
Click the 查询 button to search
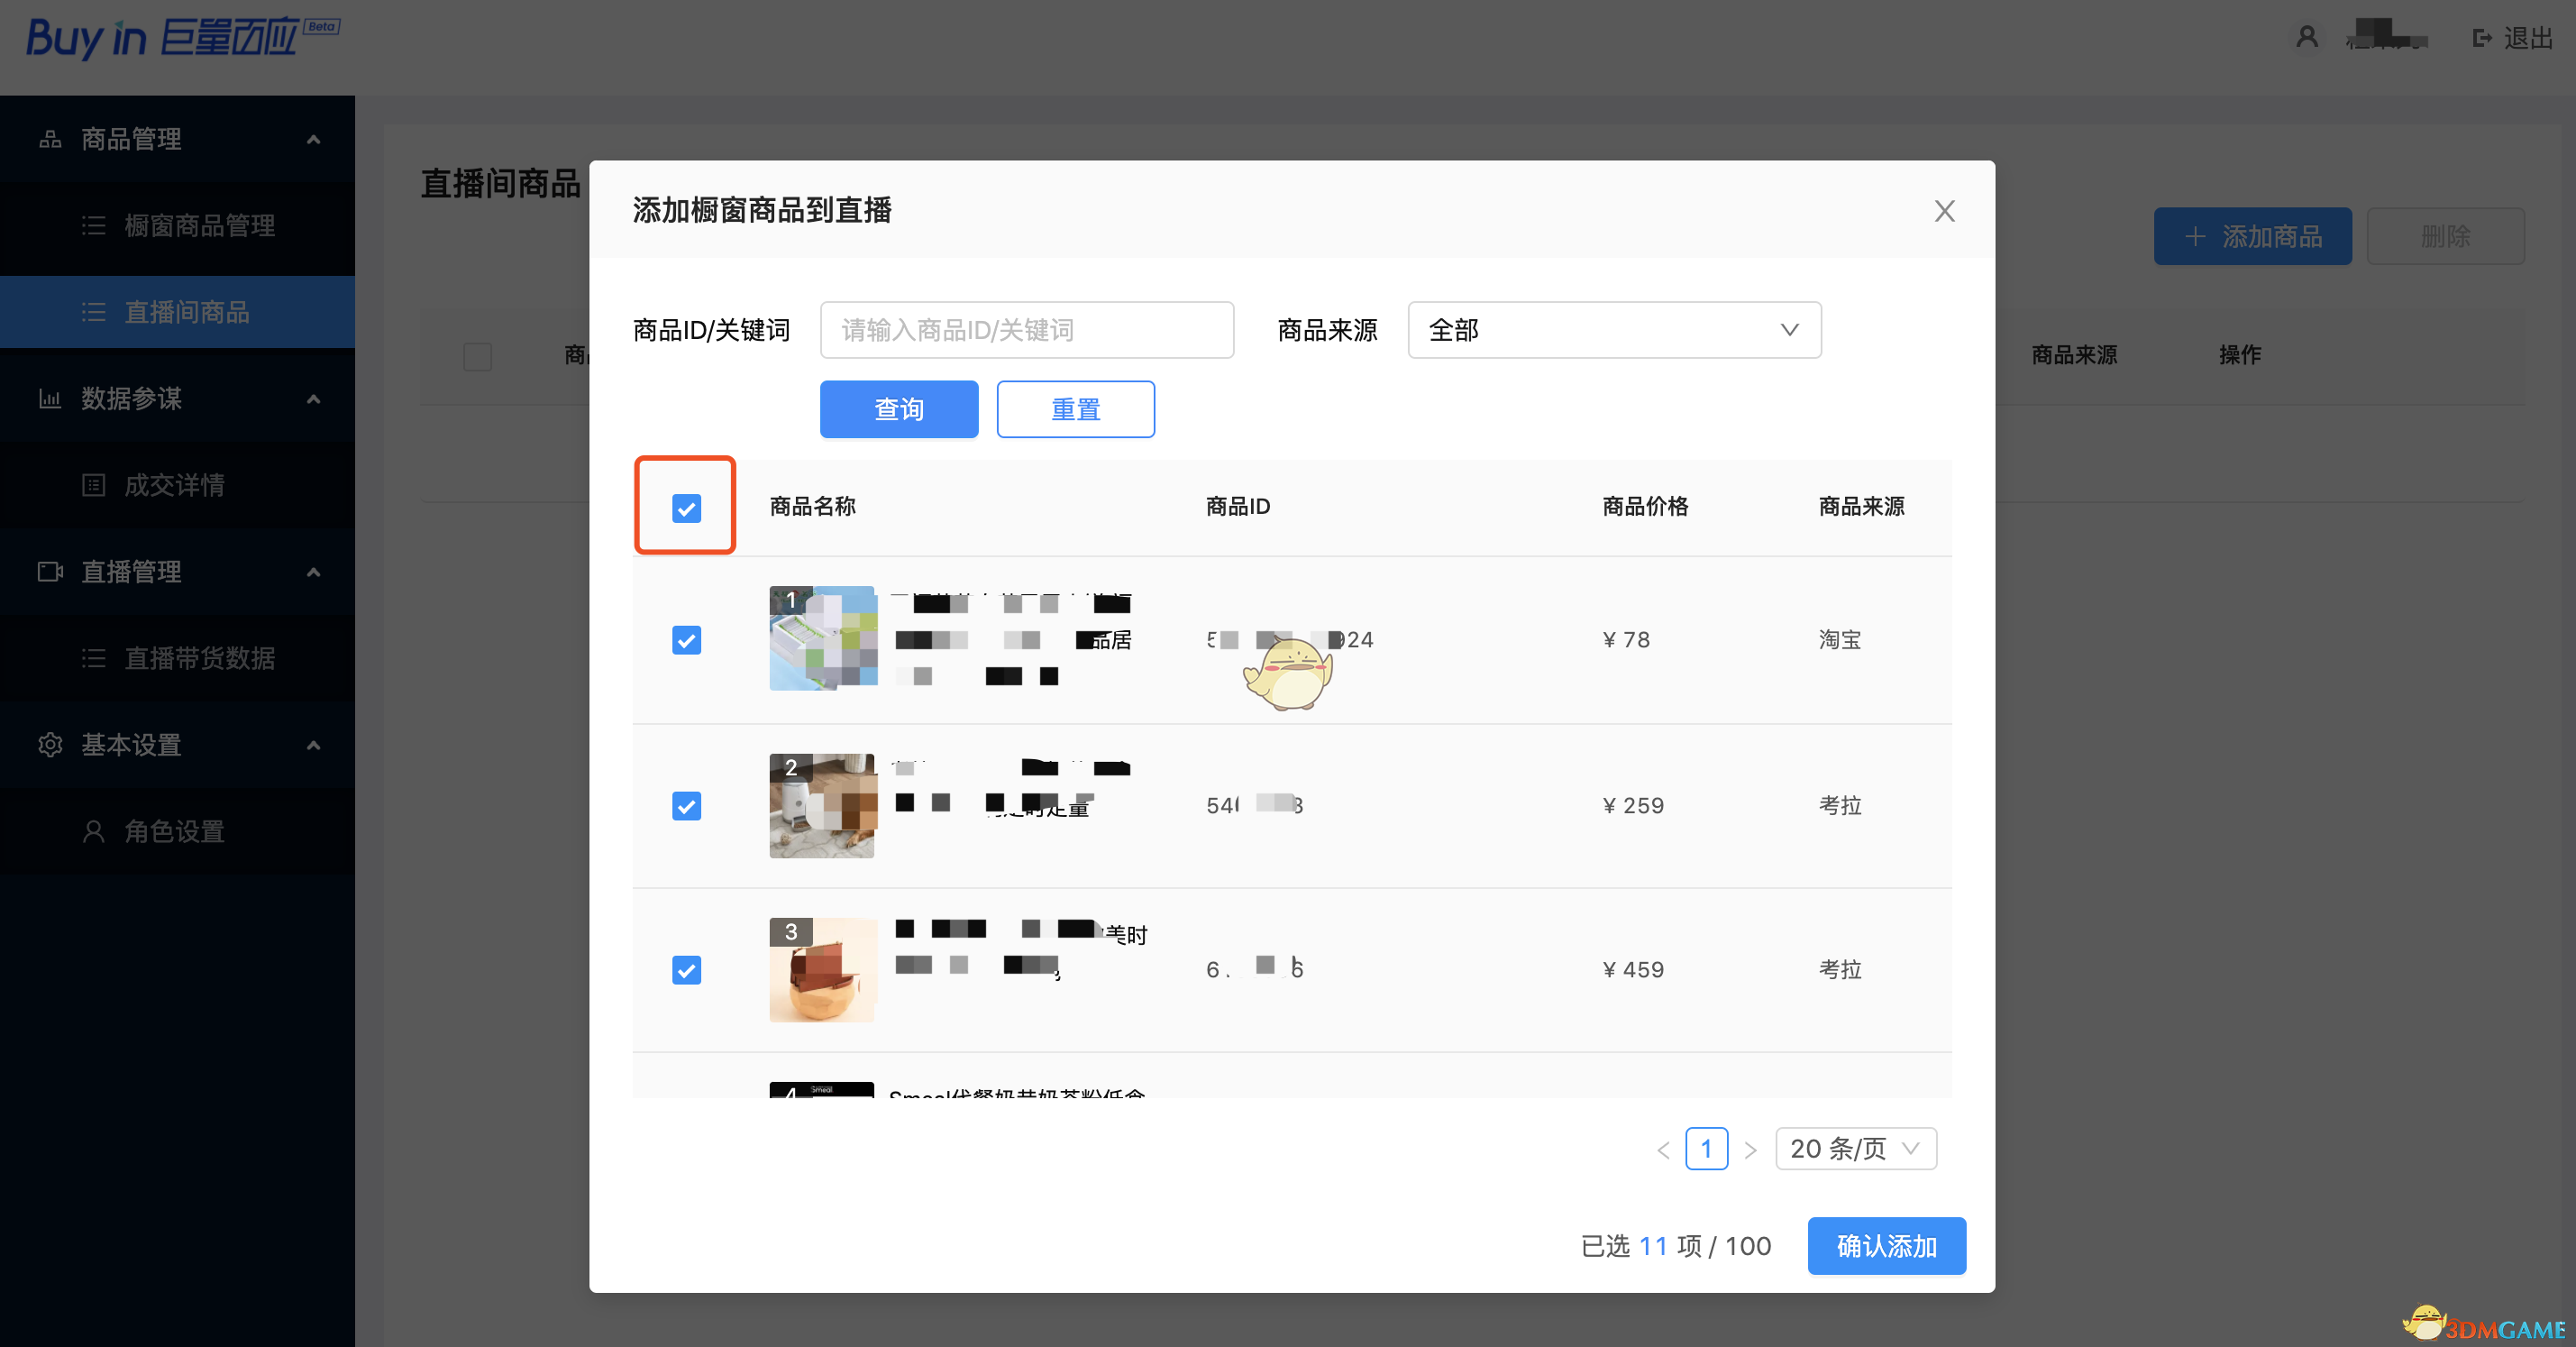coord(896,409)
